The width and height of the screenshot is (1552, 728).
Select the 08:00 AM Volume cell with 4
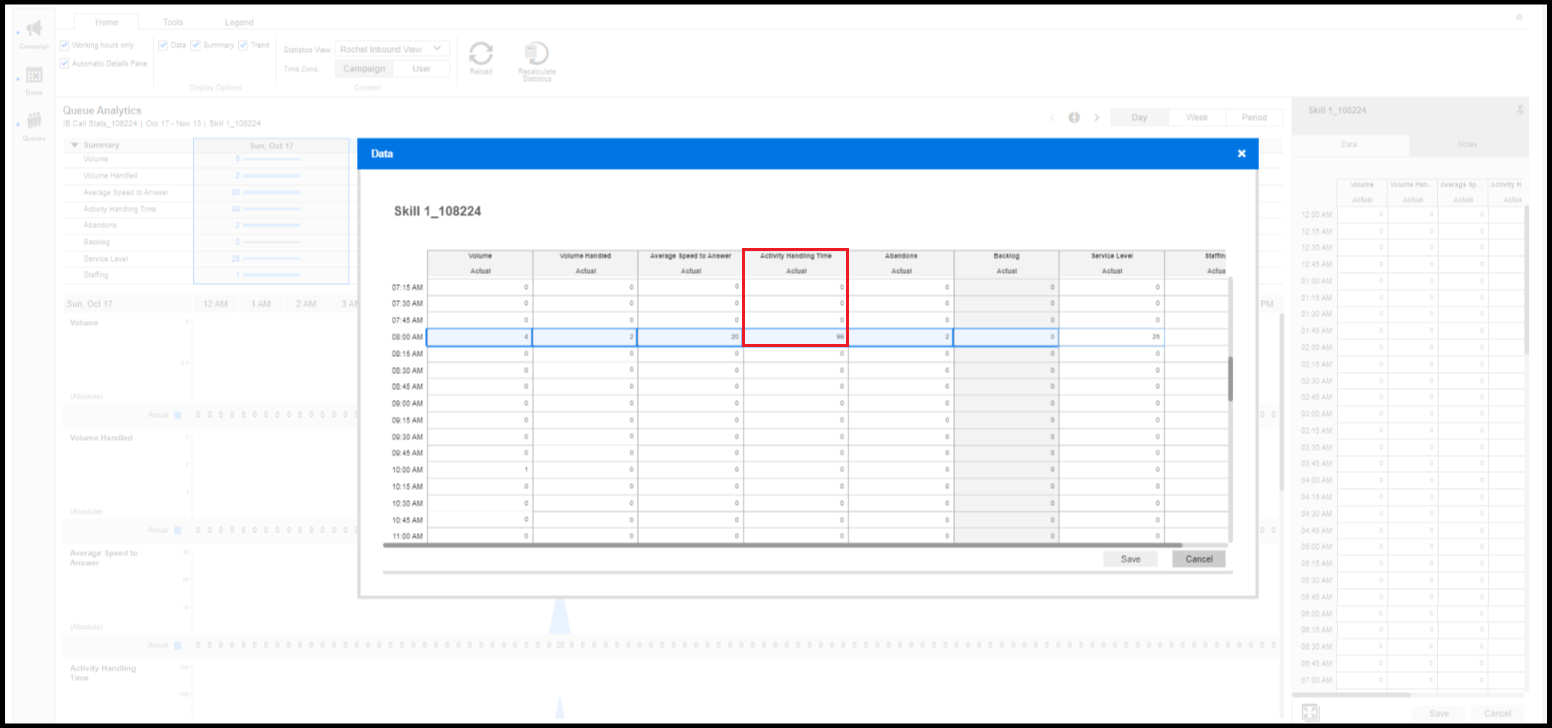coord(479,337)
